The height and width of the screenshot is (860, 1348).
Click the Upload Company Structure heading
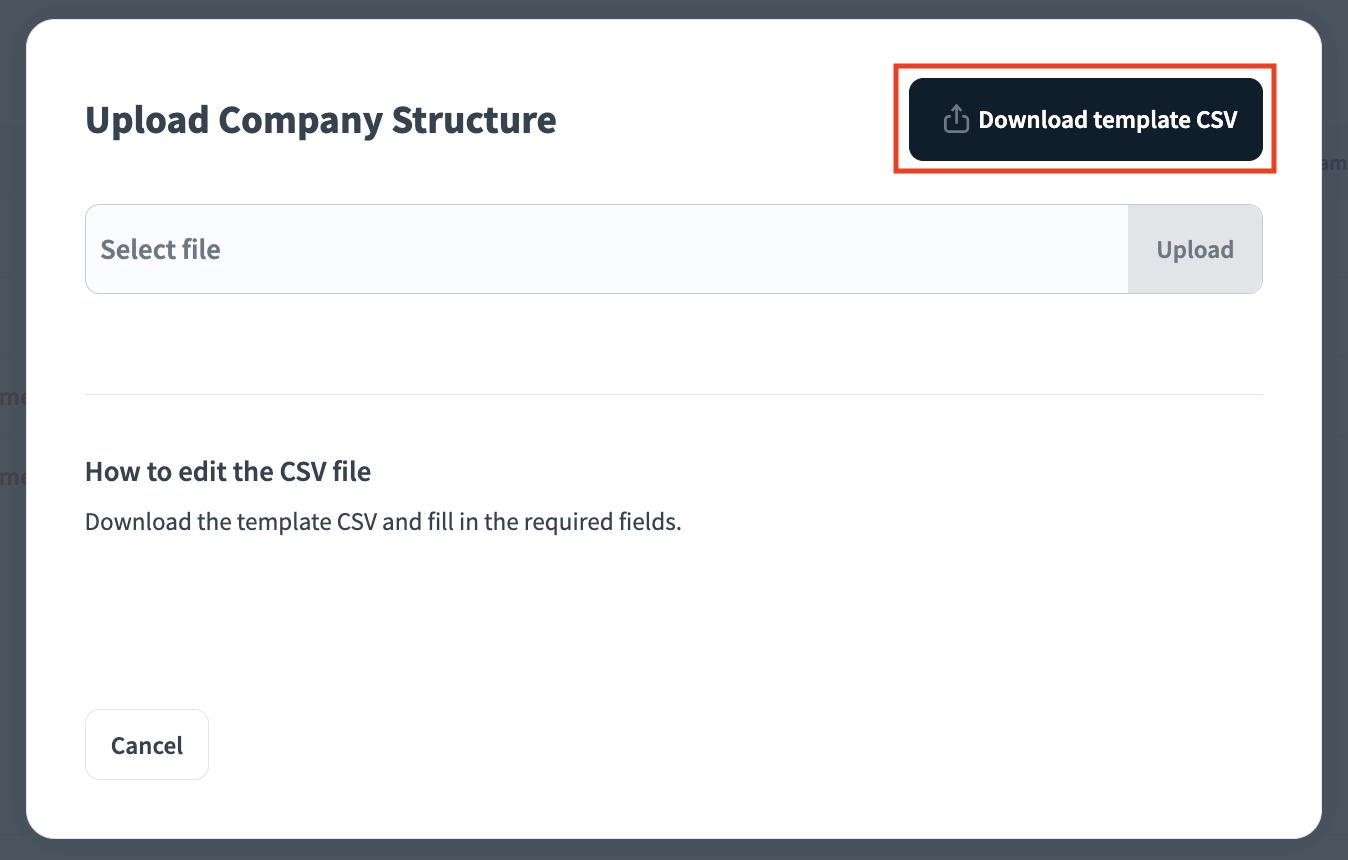(x=320, y=120)
